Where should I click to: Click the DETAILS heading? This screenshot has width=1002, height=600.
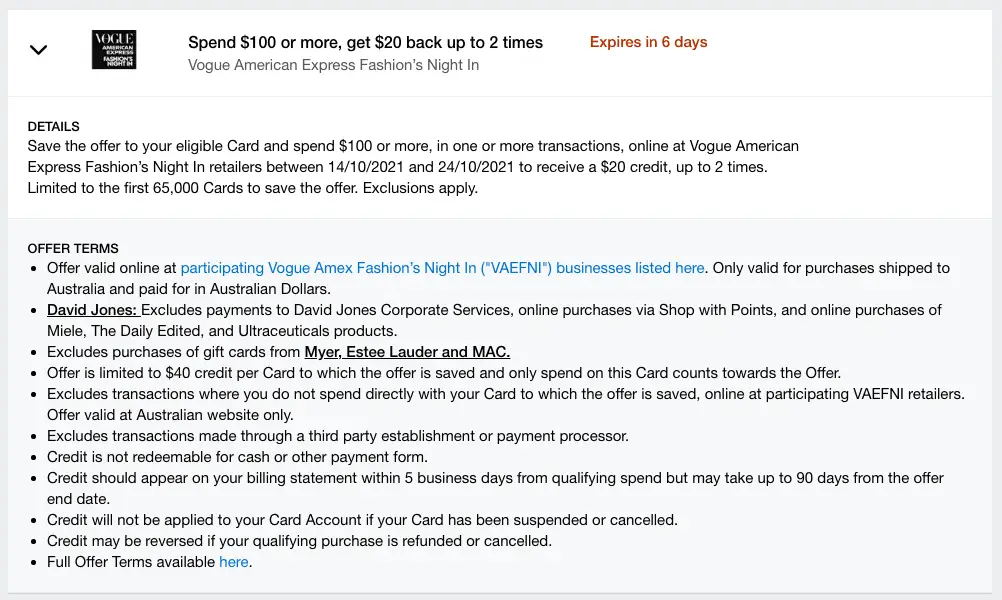click(54, 127)
